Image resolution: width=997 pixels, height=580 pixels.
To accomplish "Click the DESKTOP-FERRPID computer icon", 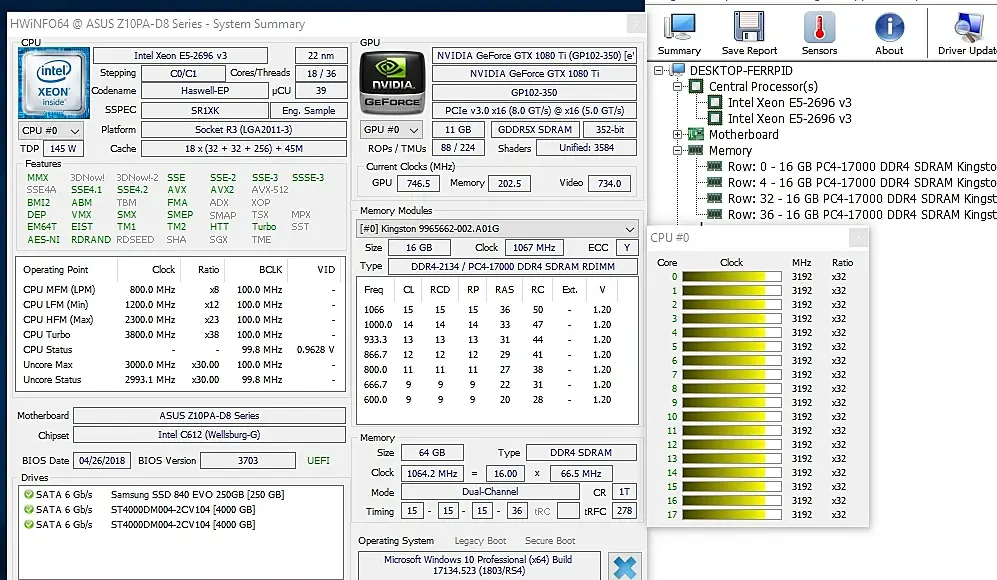I will tap(678, 71).
